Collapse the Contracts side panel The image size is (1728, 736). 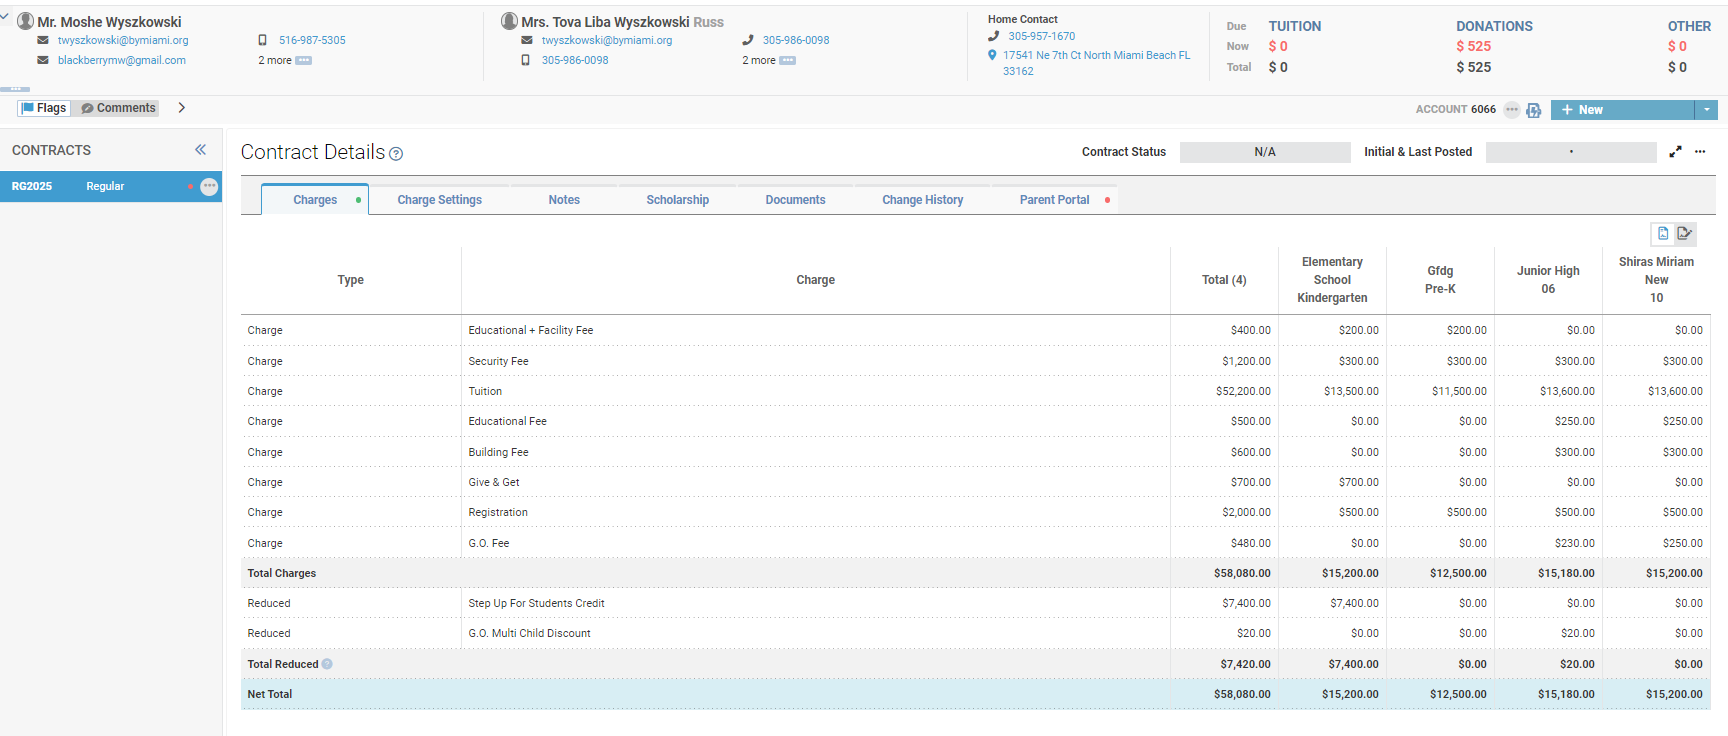point(201,150)
